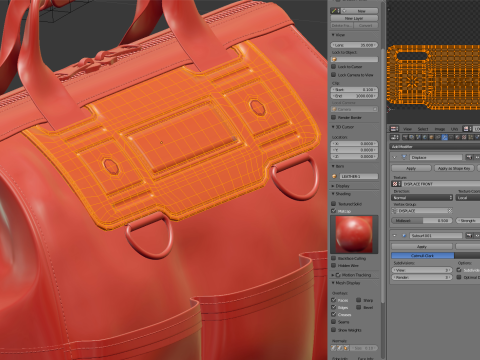The width and height of the screenshot is (480, 360).
Task: Click the LEATHER-1 object name field
Action: click(358, 176)
